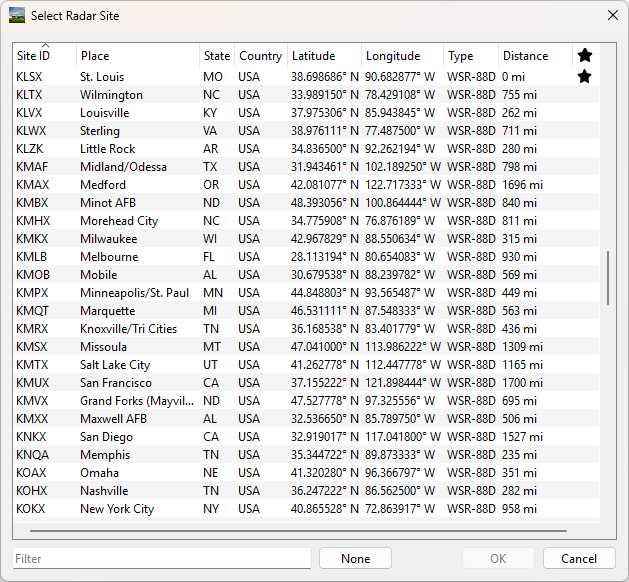629x582 pixels.
Task: Select the Little Rock entry
Action: click(306, 149)
